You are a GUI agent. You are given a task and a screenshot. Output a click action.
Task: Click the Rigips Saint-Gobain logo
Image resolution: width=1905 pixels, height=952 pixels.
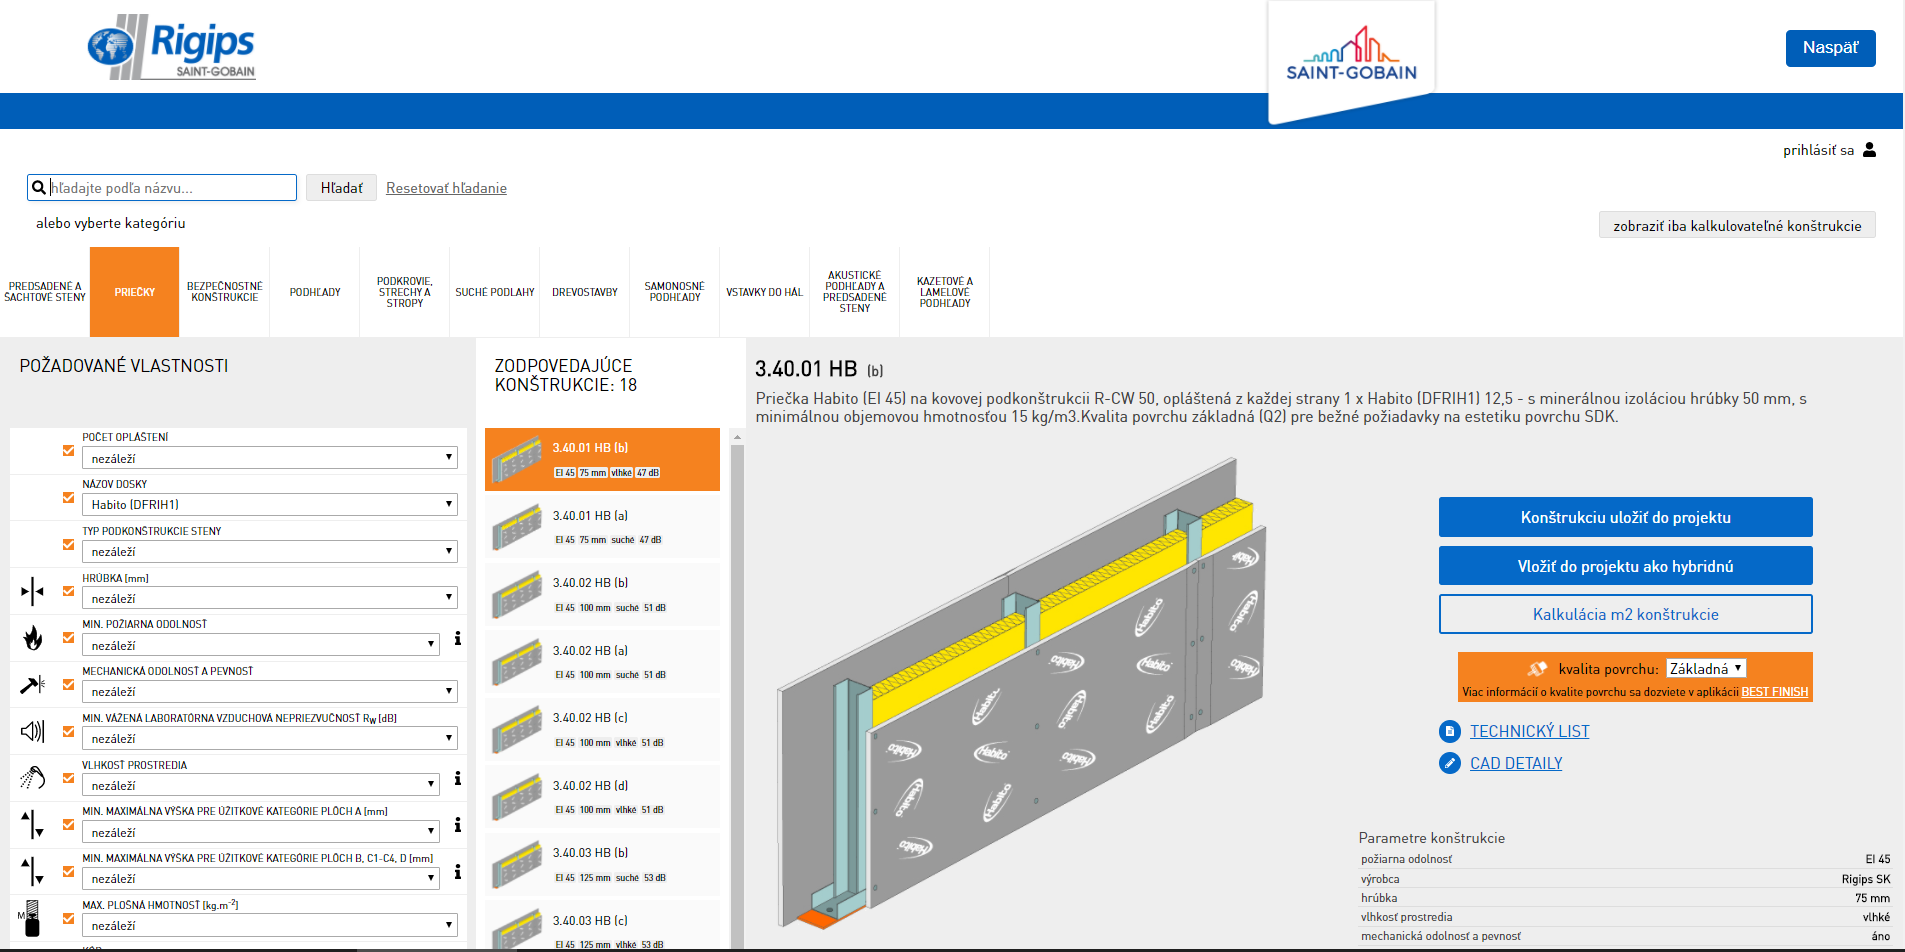(172, 47)
